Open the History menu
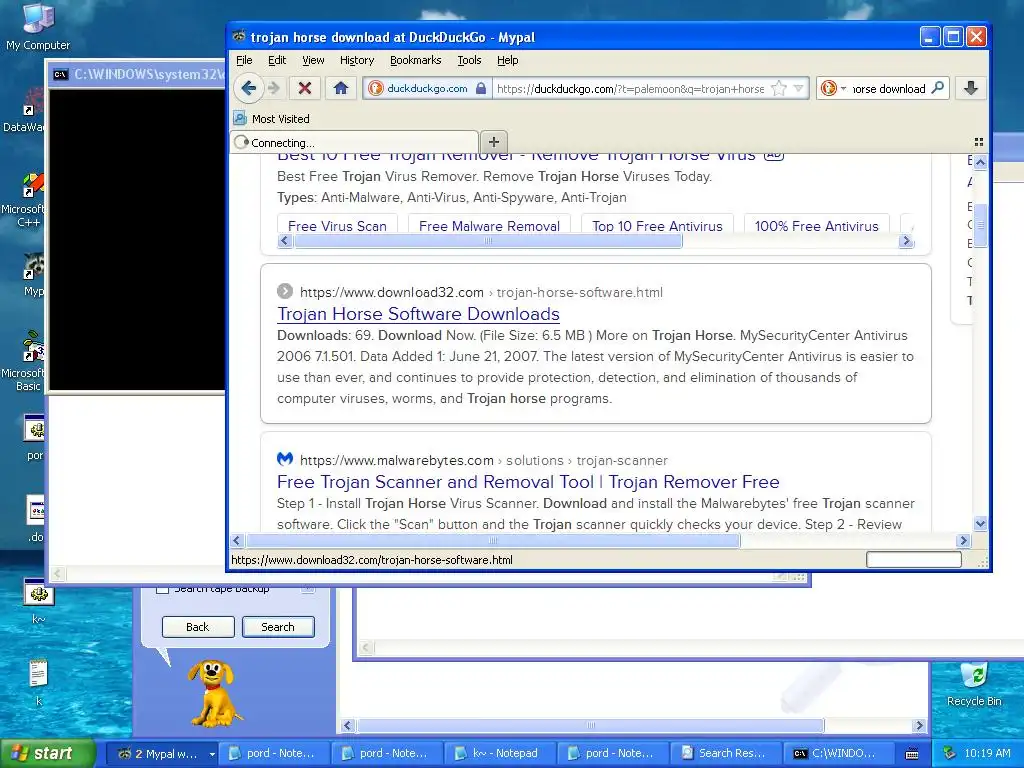This screenshot has width=1024, height=768. tap(357, 60)
